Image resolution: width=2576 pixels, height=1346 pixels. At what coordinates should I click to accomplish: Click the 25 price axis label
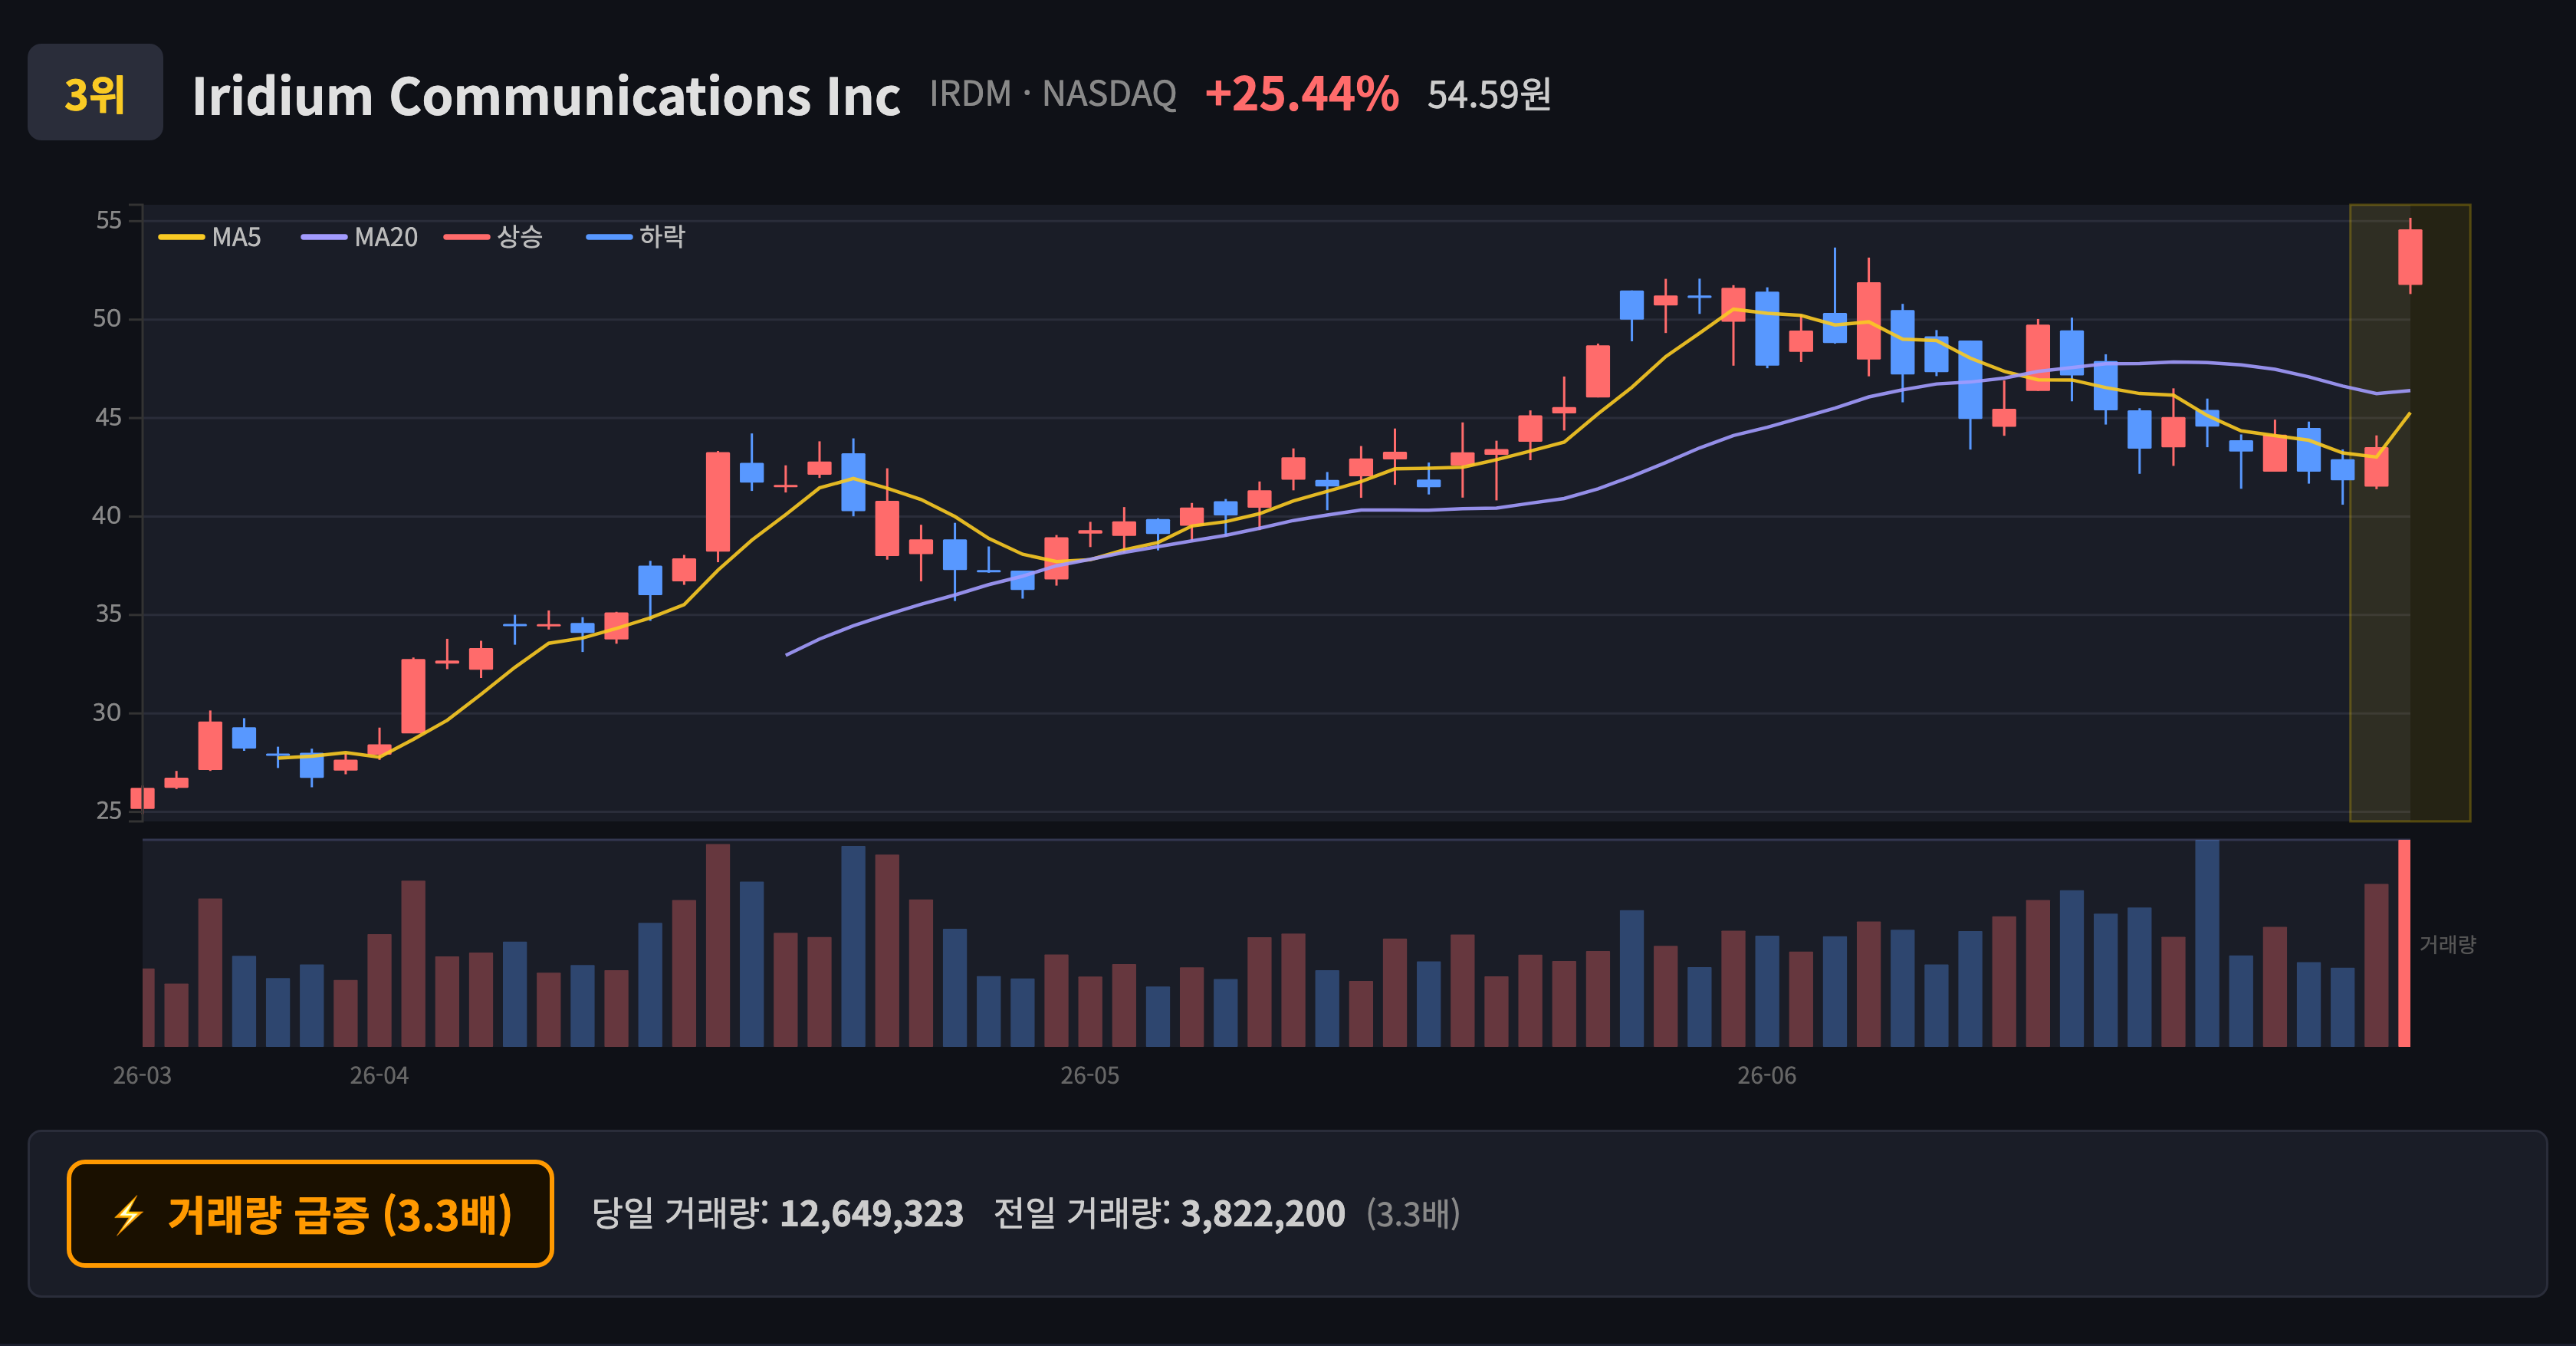point(108,811)
